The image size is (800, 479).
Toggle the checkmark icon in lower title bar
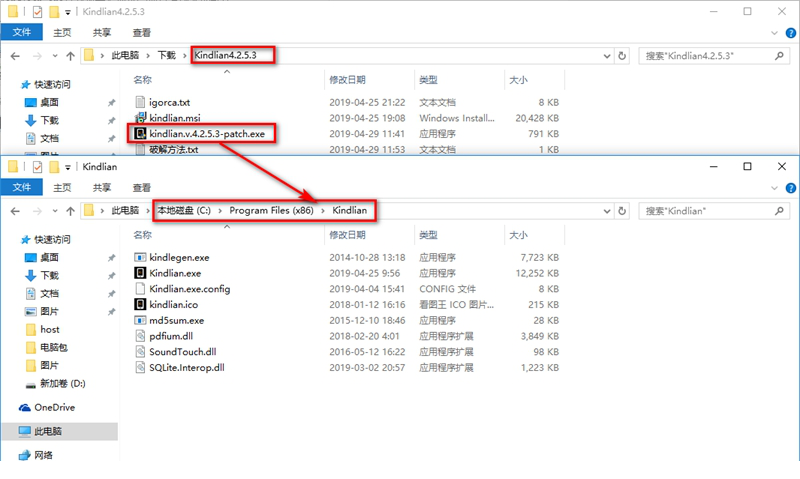coord(38,166)
